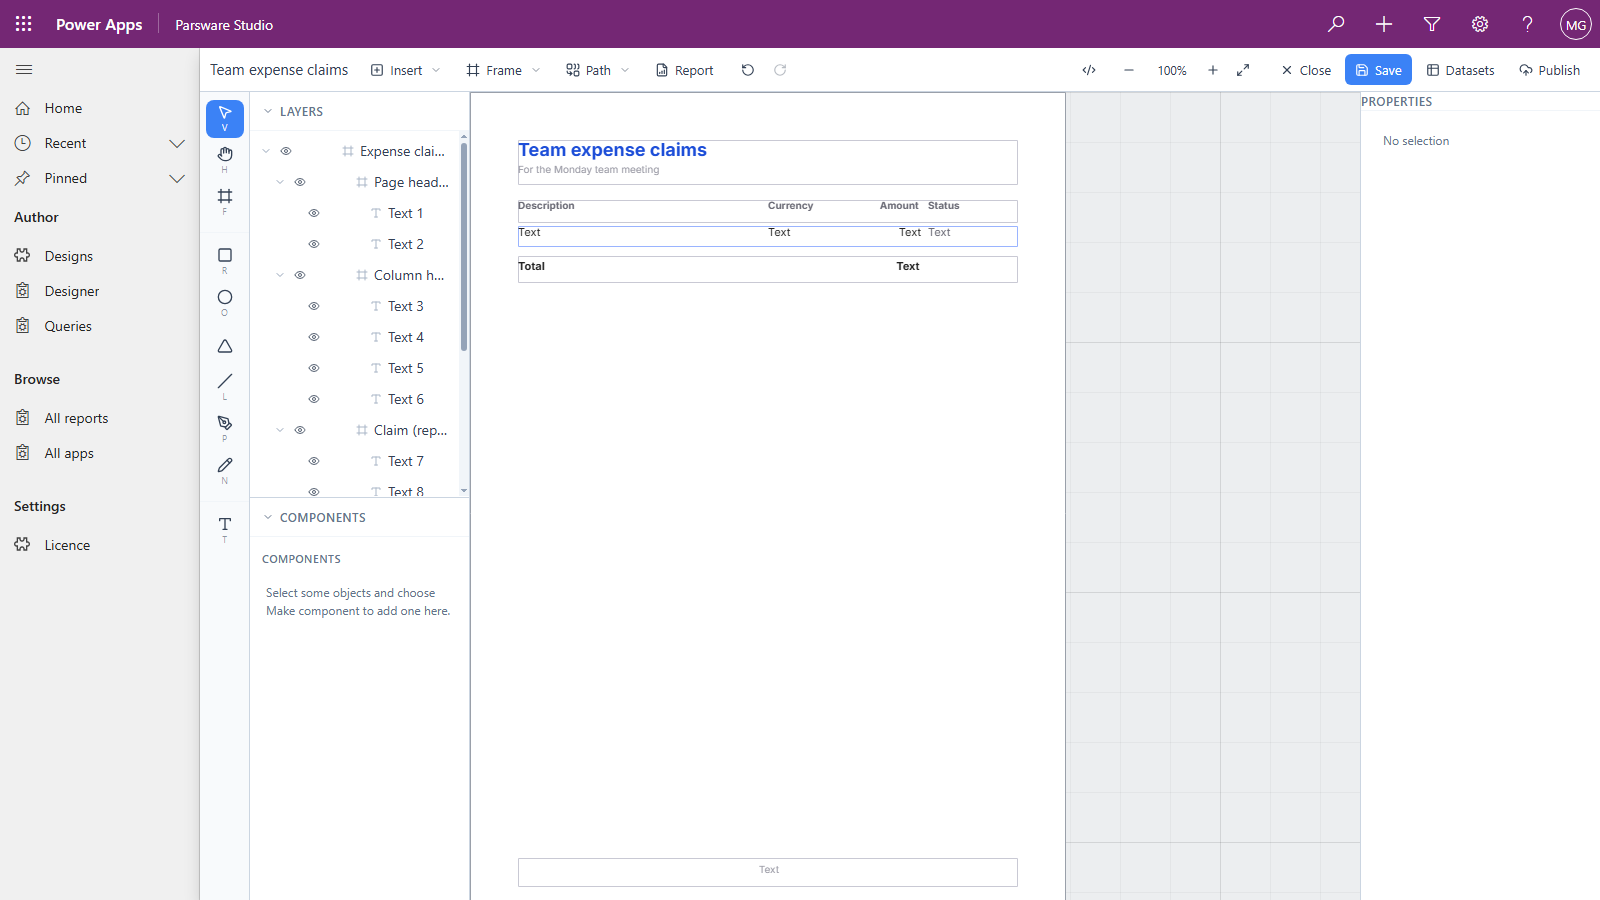The image size is (1600, 900).
Task: Collapse the LAYERS panel
Action: click(x=268, y=112)
